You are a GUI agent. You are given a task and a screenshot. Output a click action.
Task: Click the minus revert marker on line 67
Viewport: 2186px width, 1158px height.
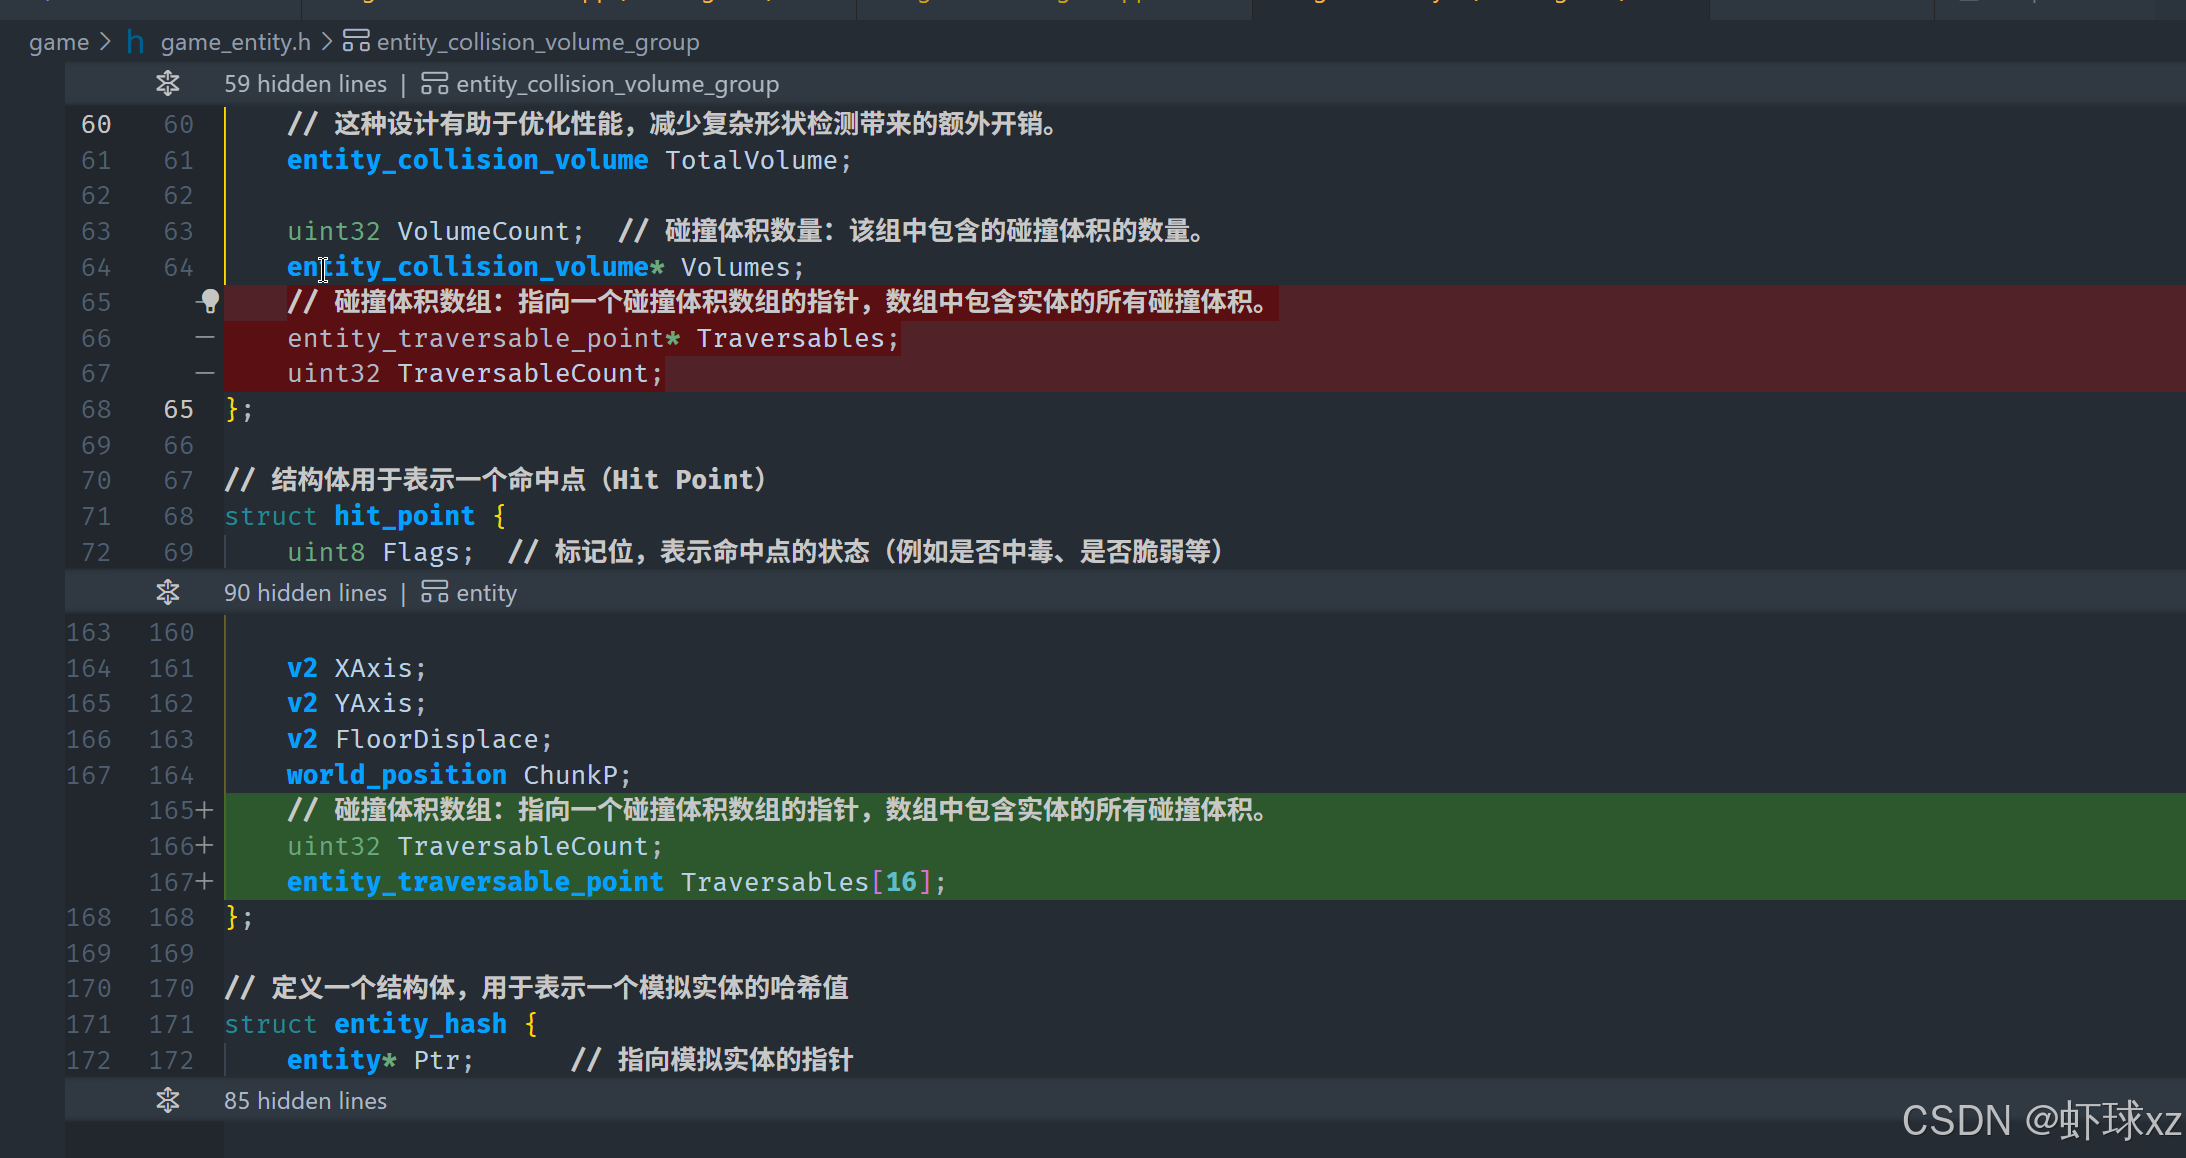[205, 373]
